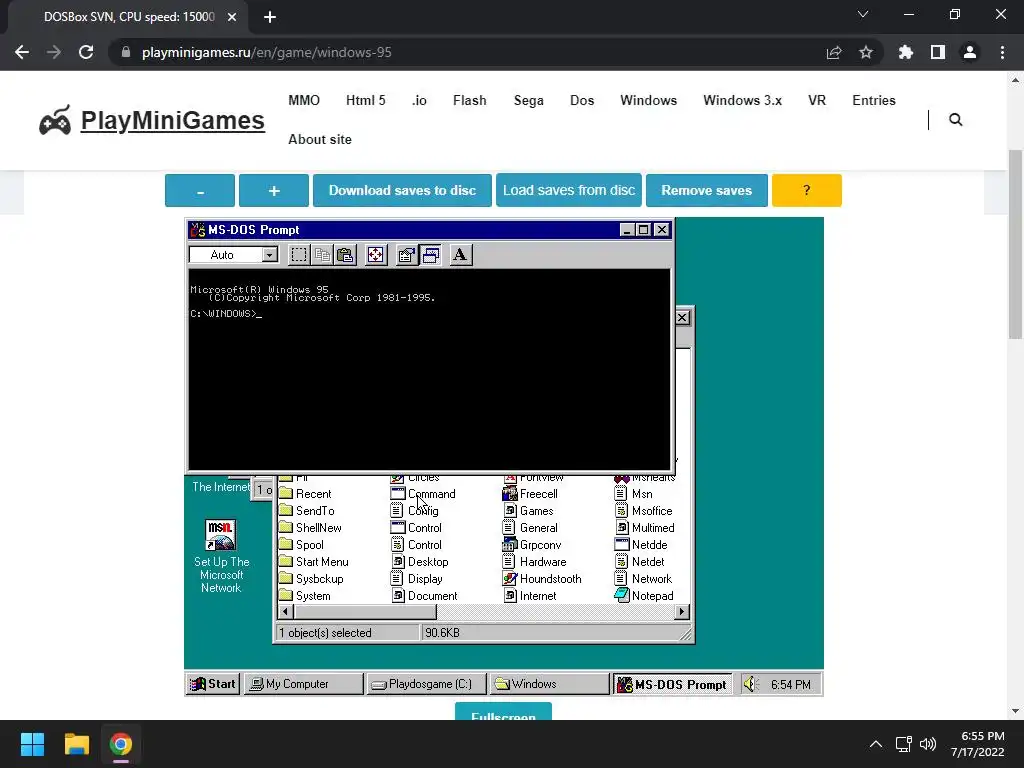
Task: Click the Copy icon in MS-DOS Prompt toolbar
Action: [x=322, y=255]
